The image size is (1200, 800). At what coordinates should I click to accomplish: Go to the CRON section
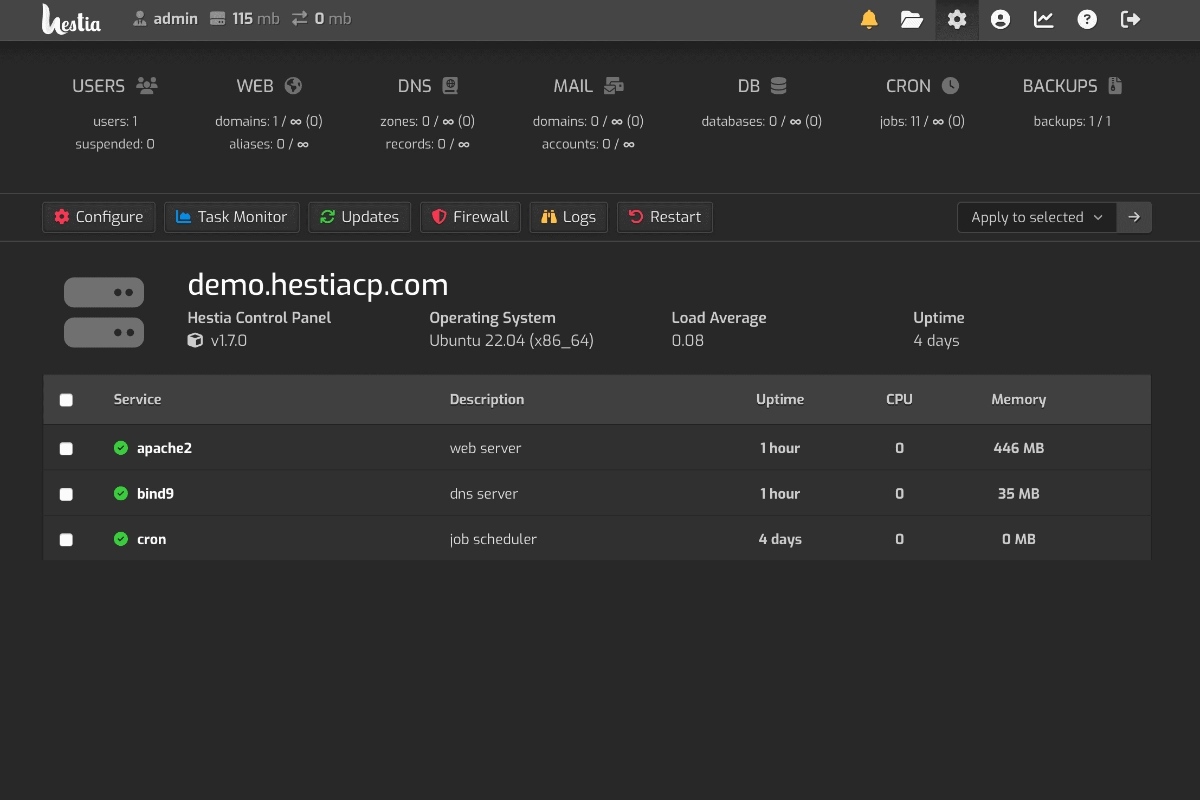pos(921,86)
